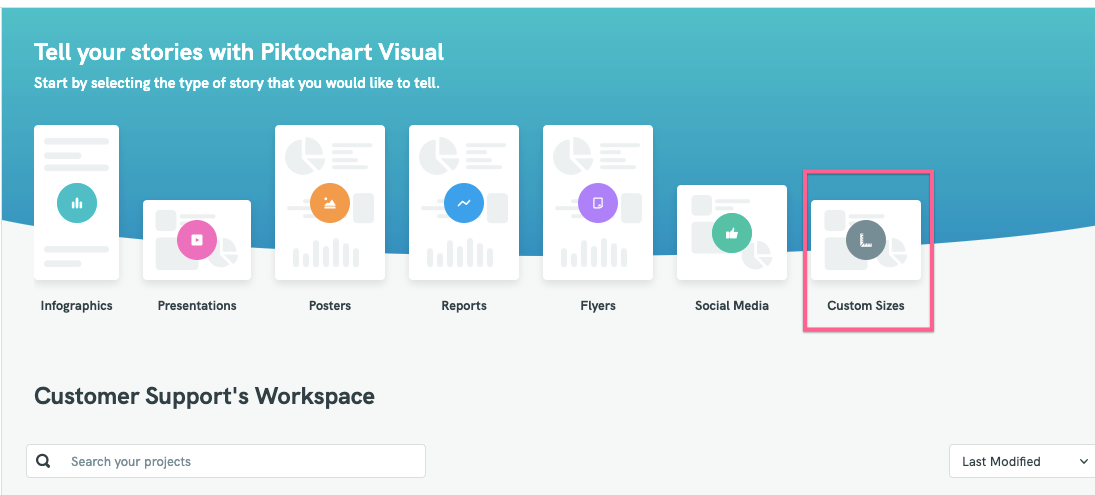Click the pink Presentations play icon
1095x495 pixels.
(x=197, y=239)
